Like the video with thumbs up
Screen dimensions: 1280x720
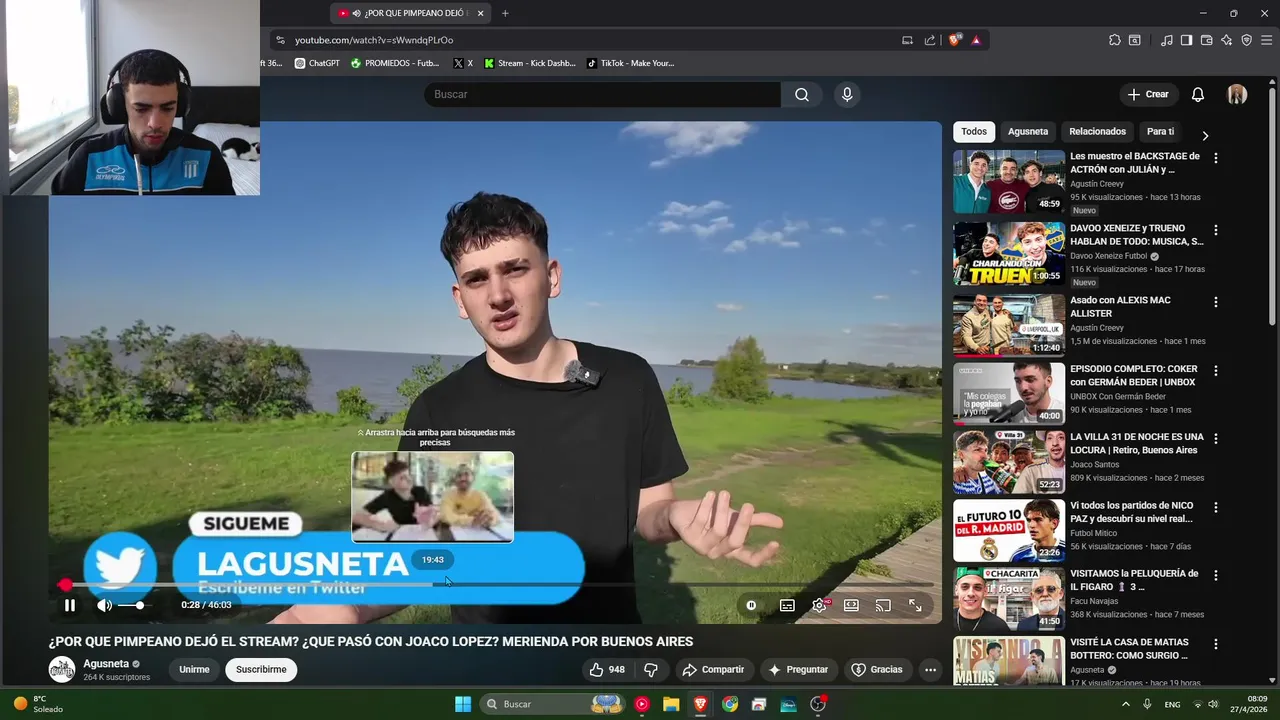pos(607,670)
